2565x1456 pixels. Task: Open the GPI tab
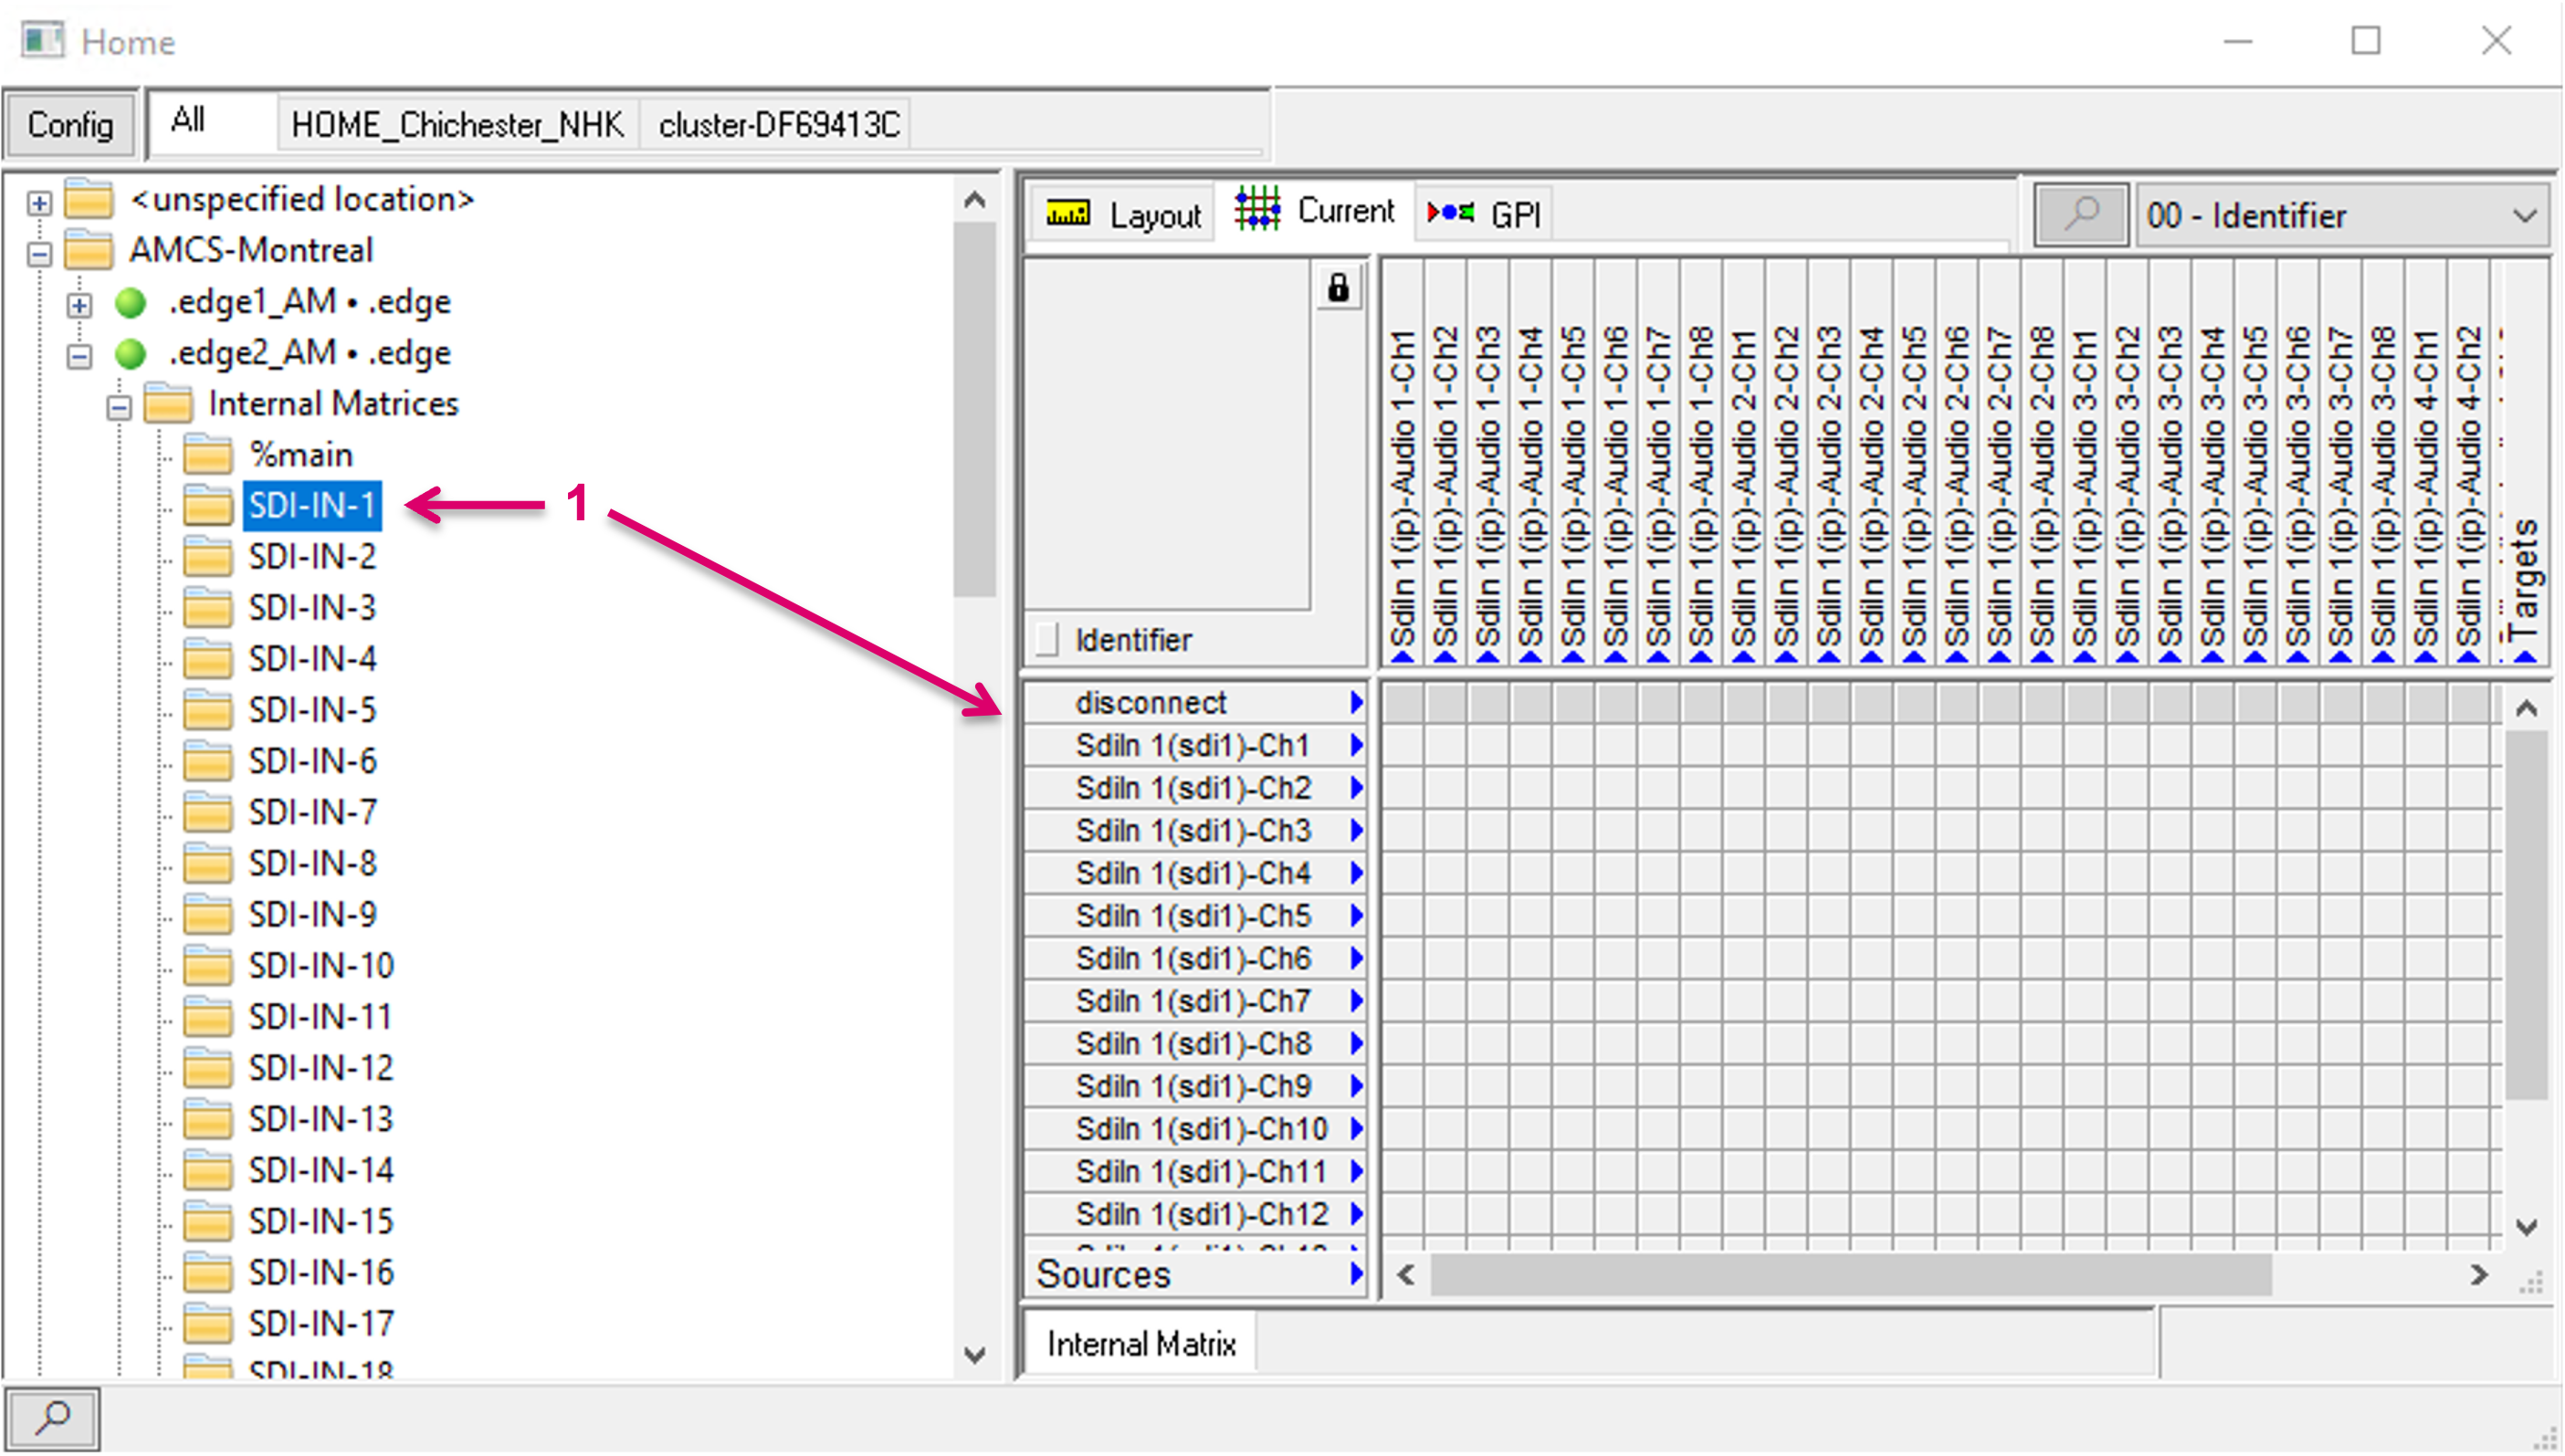(x=1484, y=215)
